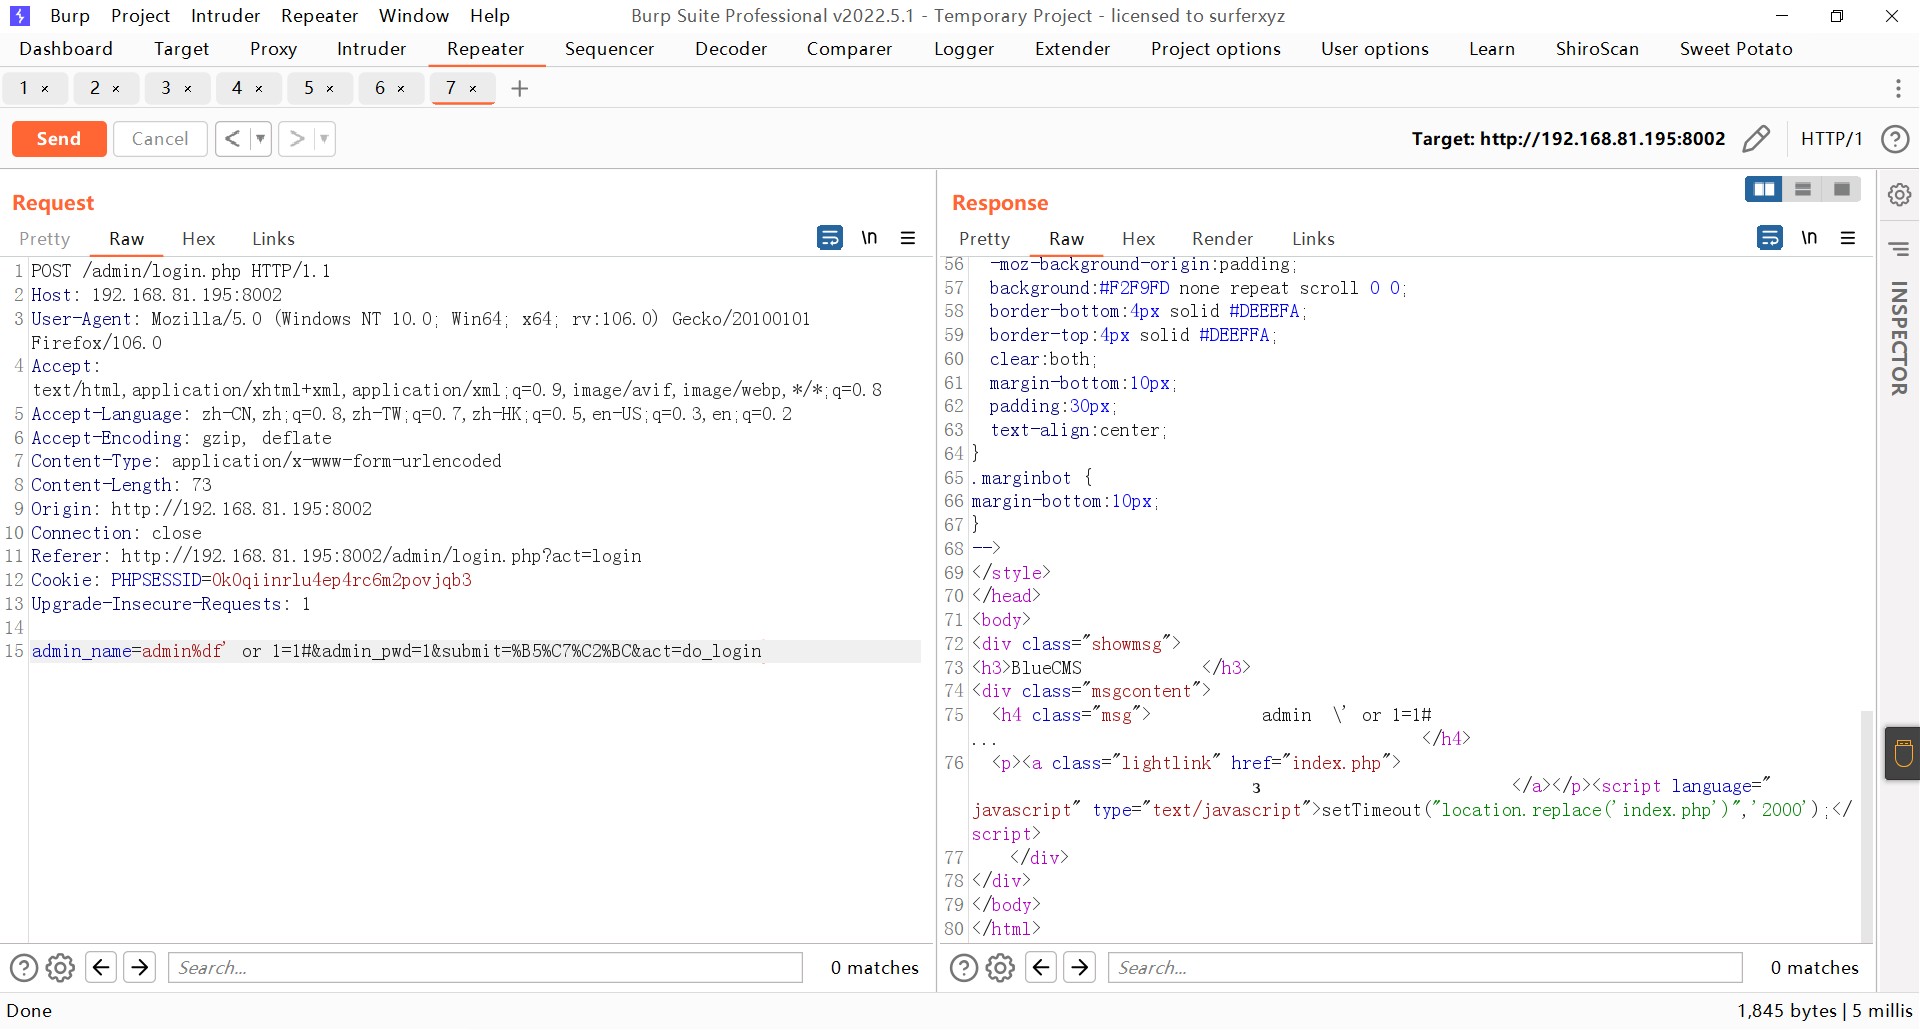Viewport: 1920px width, 1030px height.
Task: Open the Intruder tool tab
Action: click(371, 49)
